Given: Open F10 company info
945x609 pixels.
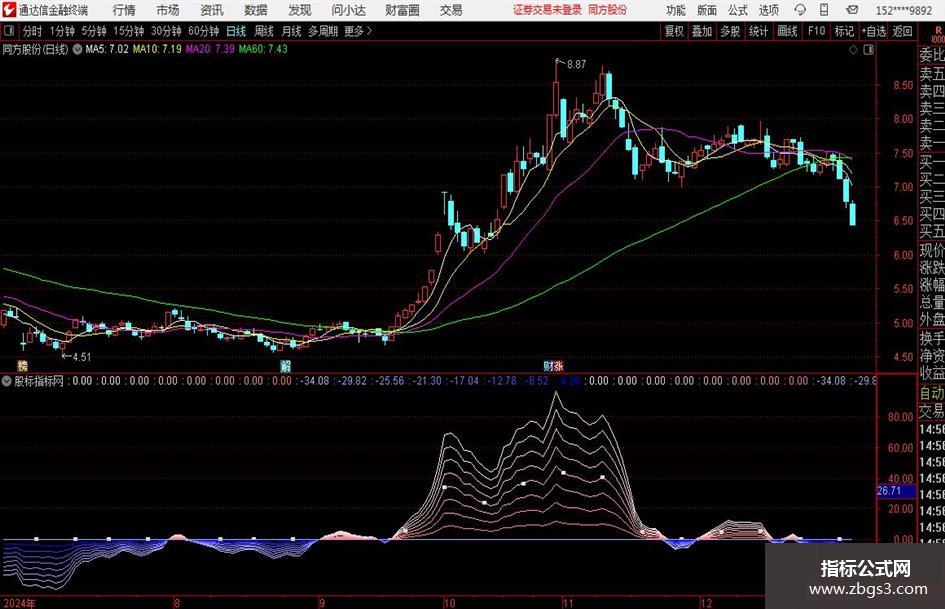Looking at the screenshot, I should (x=817, y=31).
